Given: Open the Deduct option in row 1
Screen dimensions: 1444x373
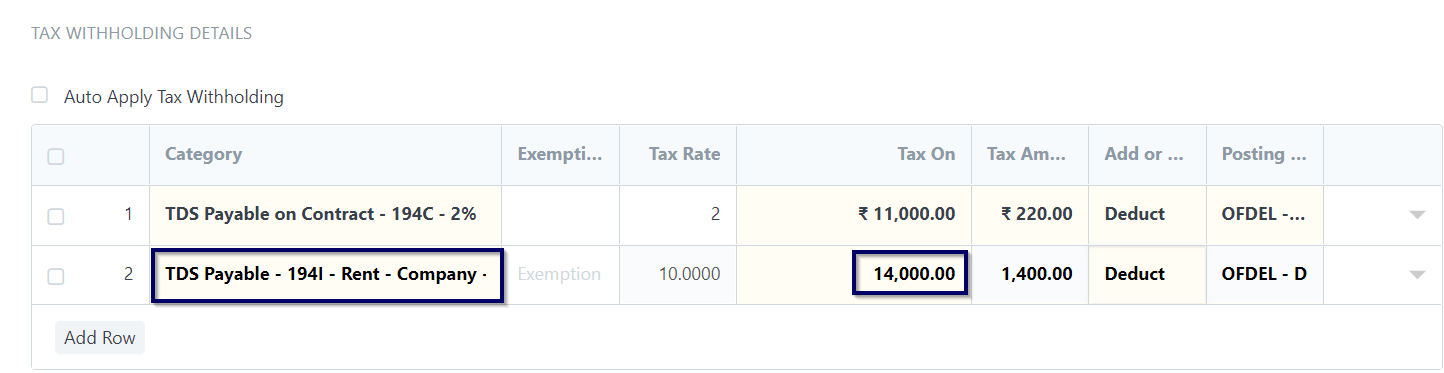Looking at the screenshot, I should (1147, 214).
